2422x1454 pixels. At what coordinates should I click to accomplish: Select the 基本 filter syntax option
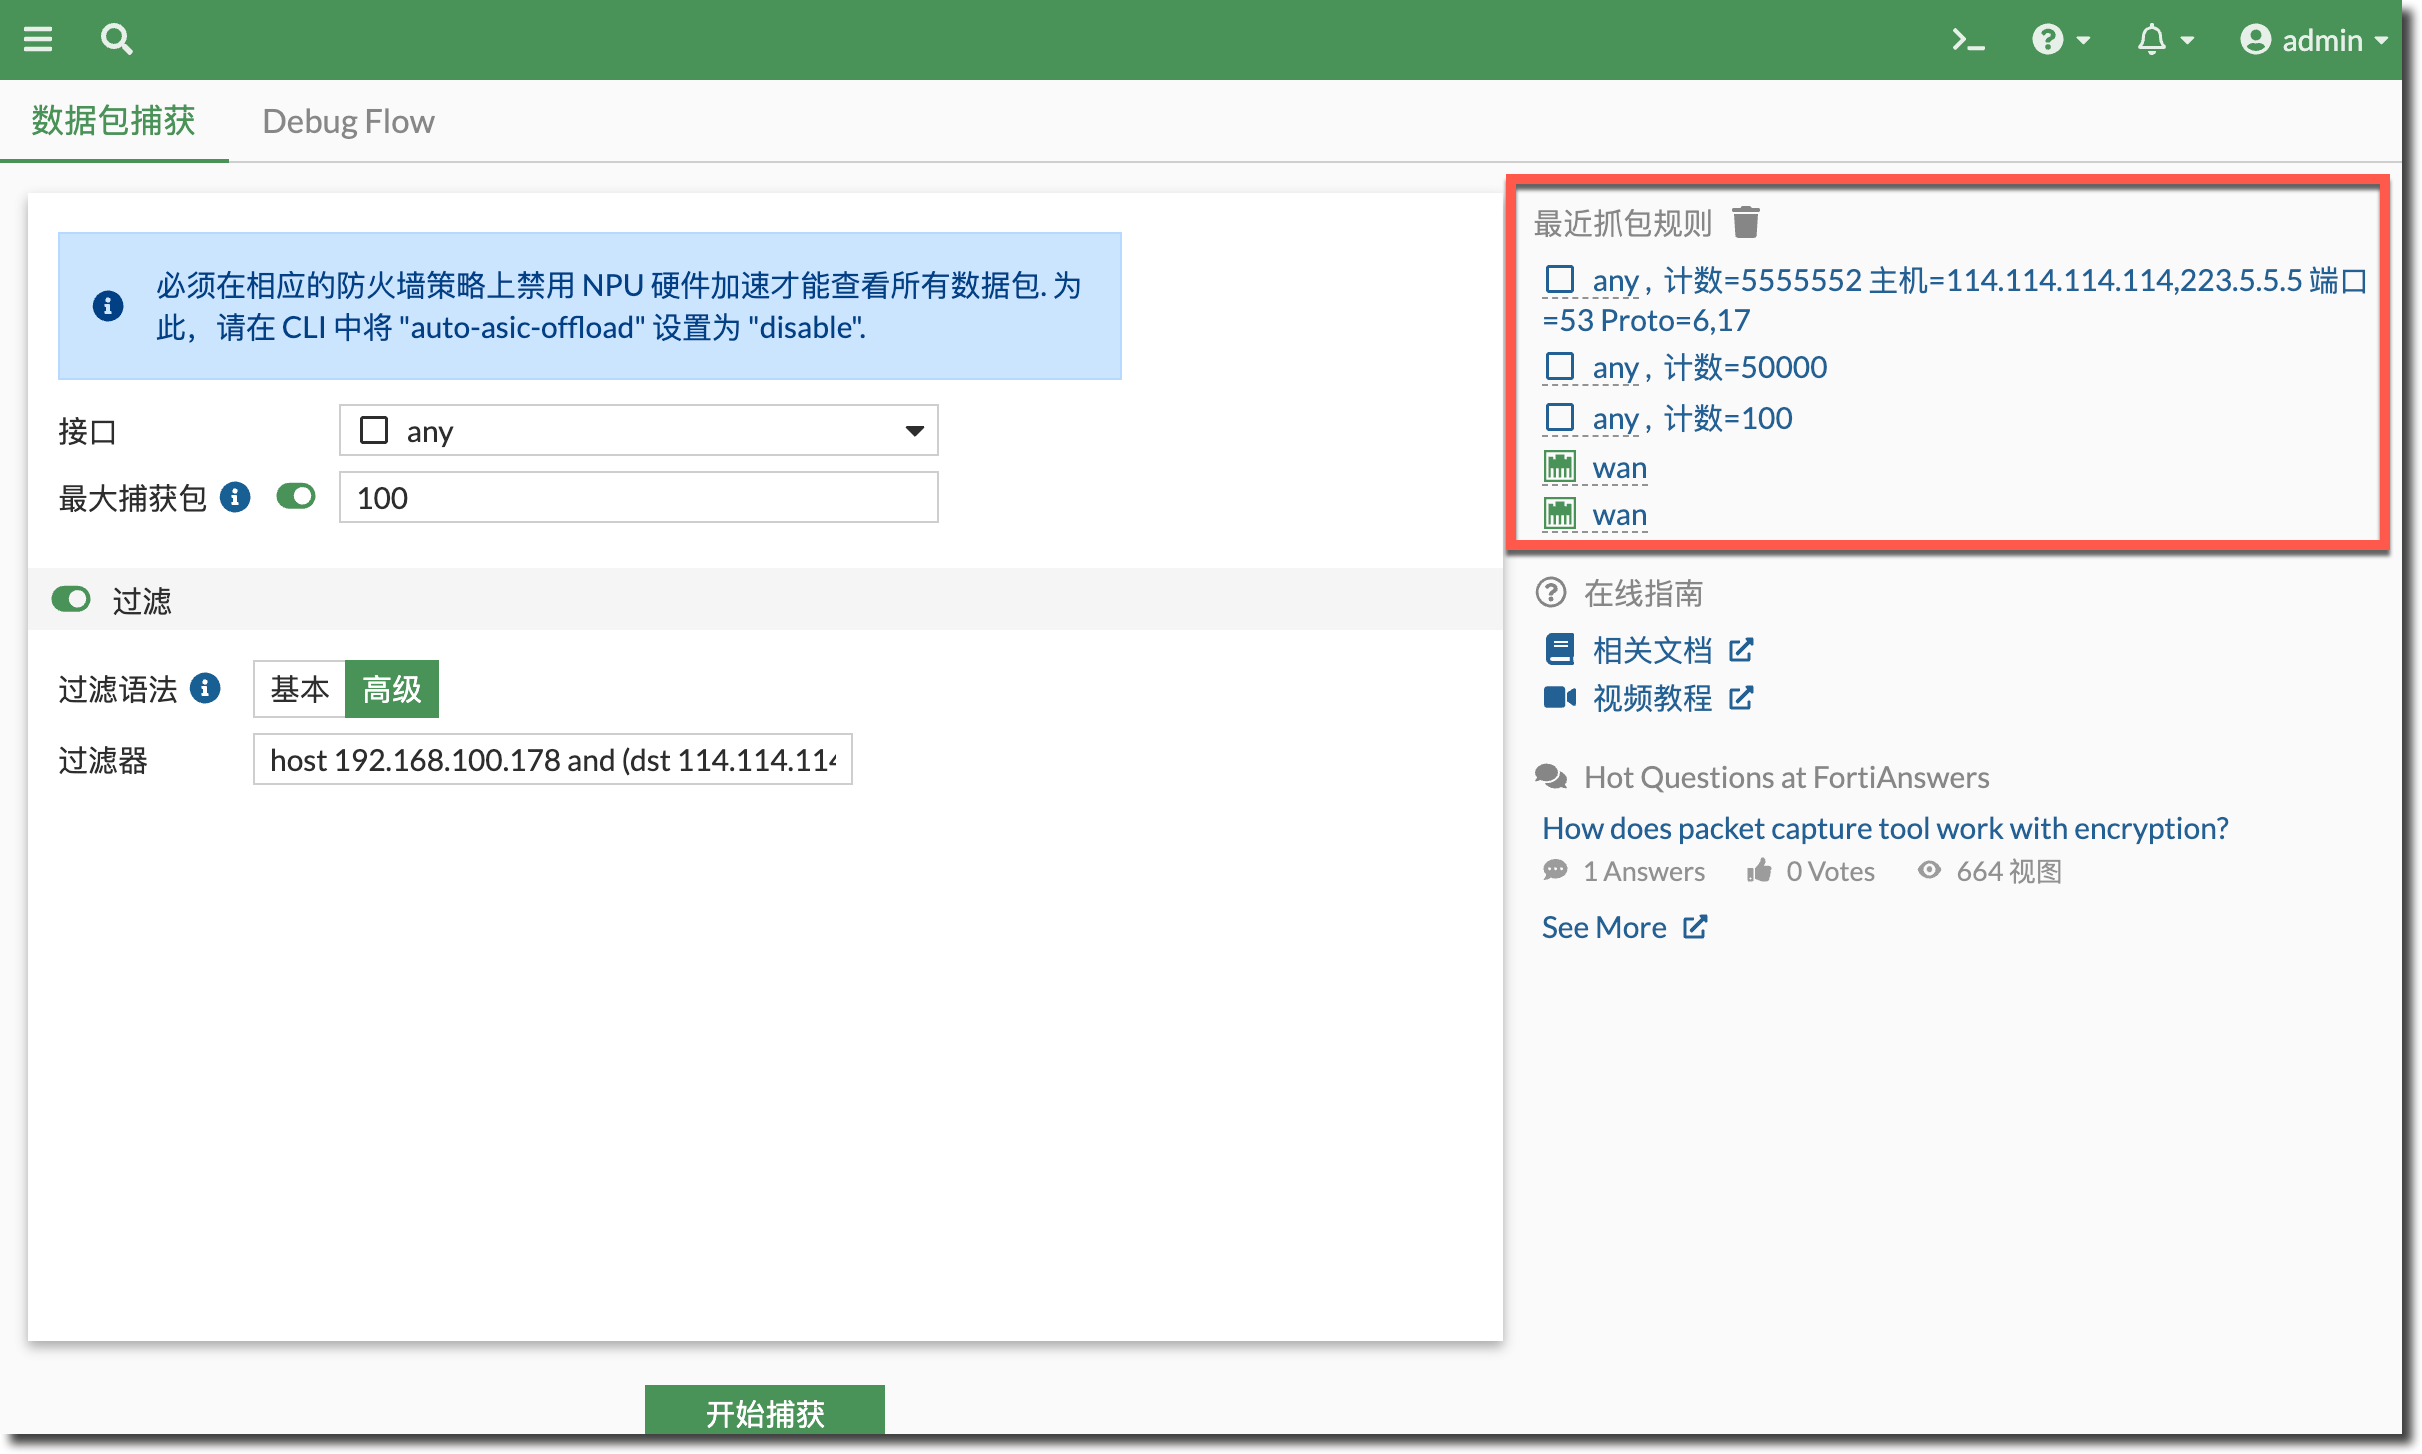pyautogui.click(x=299, y=688)
